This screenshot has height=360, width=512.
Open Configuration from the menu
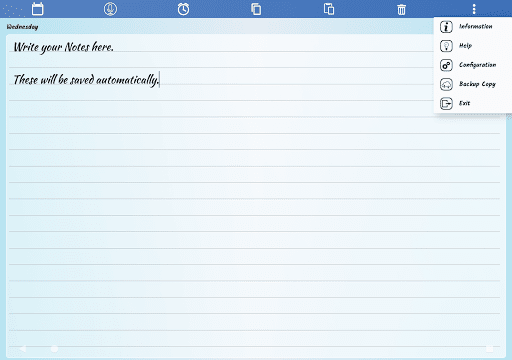(x=473, y=65)
